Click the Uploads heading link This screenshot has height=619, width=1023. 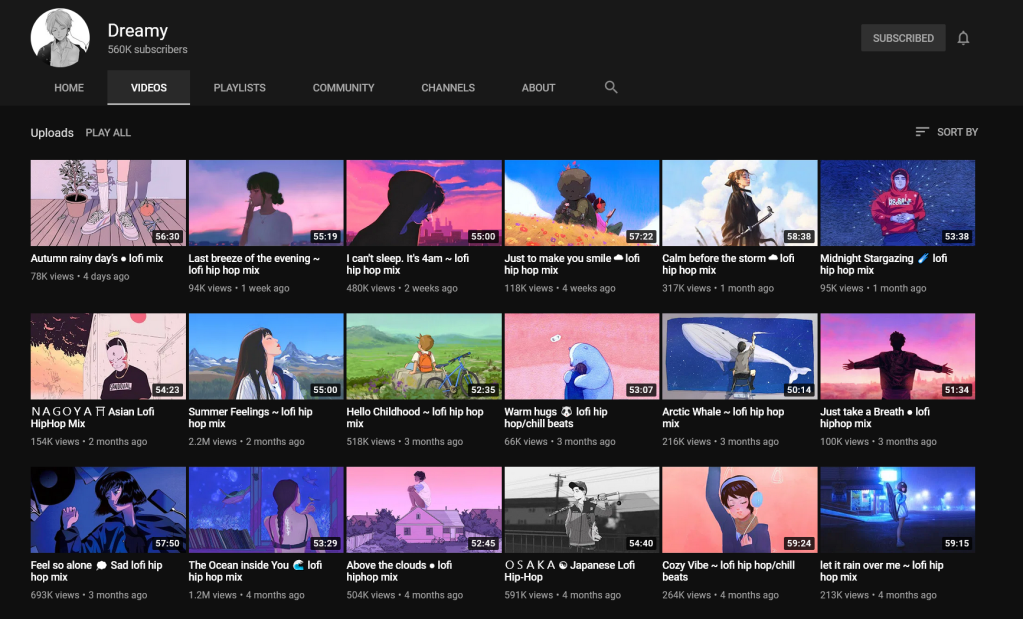coord(52,133)
